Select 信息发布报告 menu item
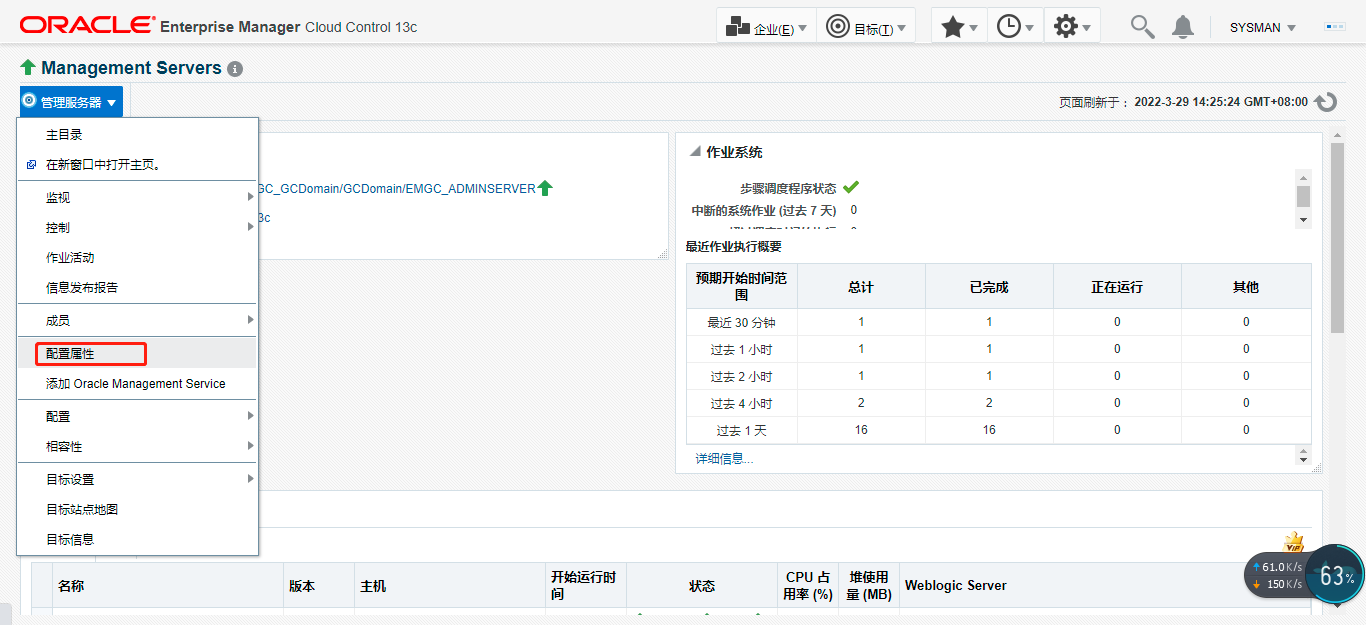 coord(138,288)
